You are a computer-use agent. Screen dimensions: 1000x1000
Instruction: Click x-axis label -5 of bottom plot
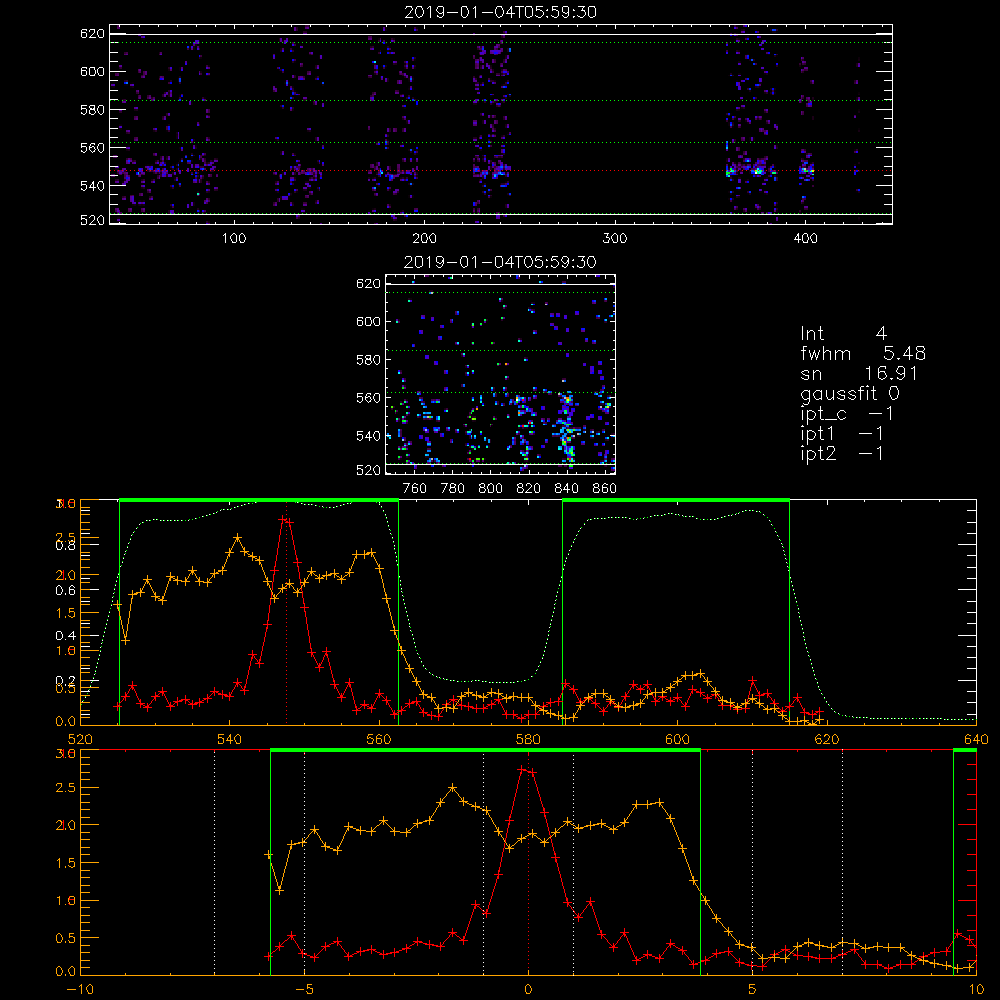click(x=304, y=990)
